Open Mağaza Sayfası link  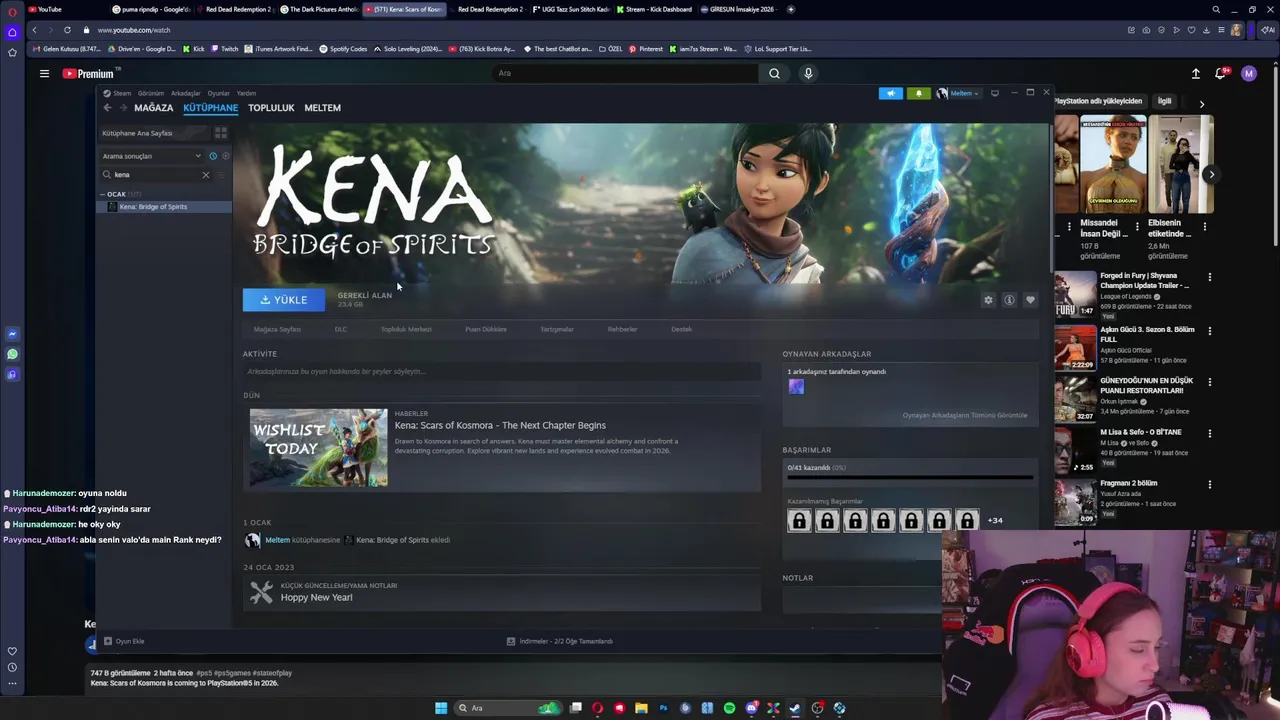277,329
